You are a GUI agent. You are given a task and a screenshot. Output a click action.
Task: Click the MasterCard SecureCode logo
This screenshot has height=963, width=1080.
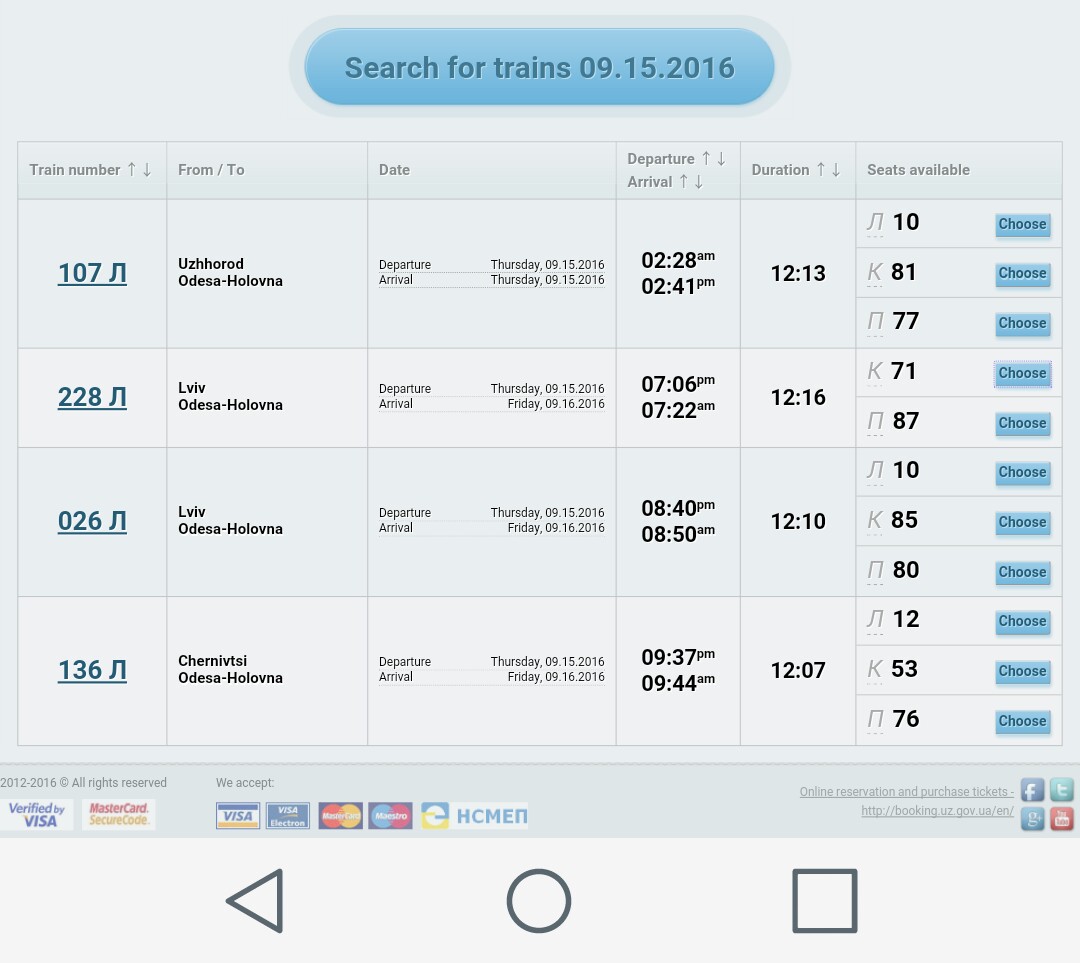tap(118, 814)
